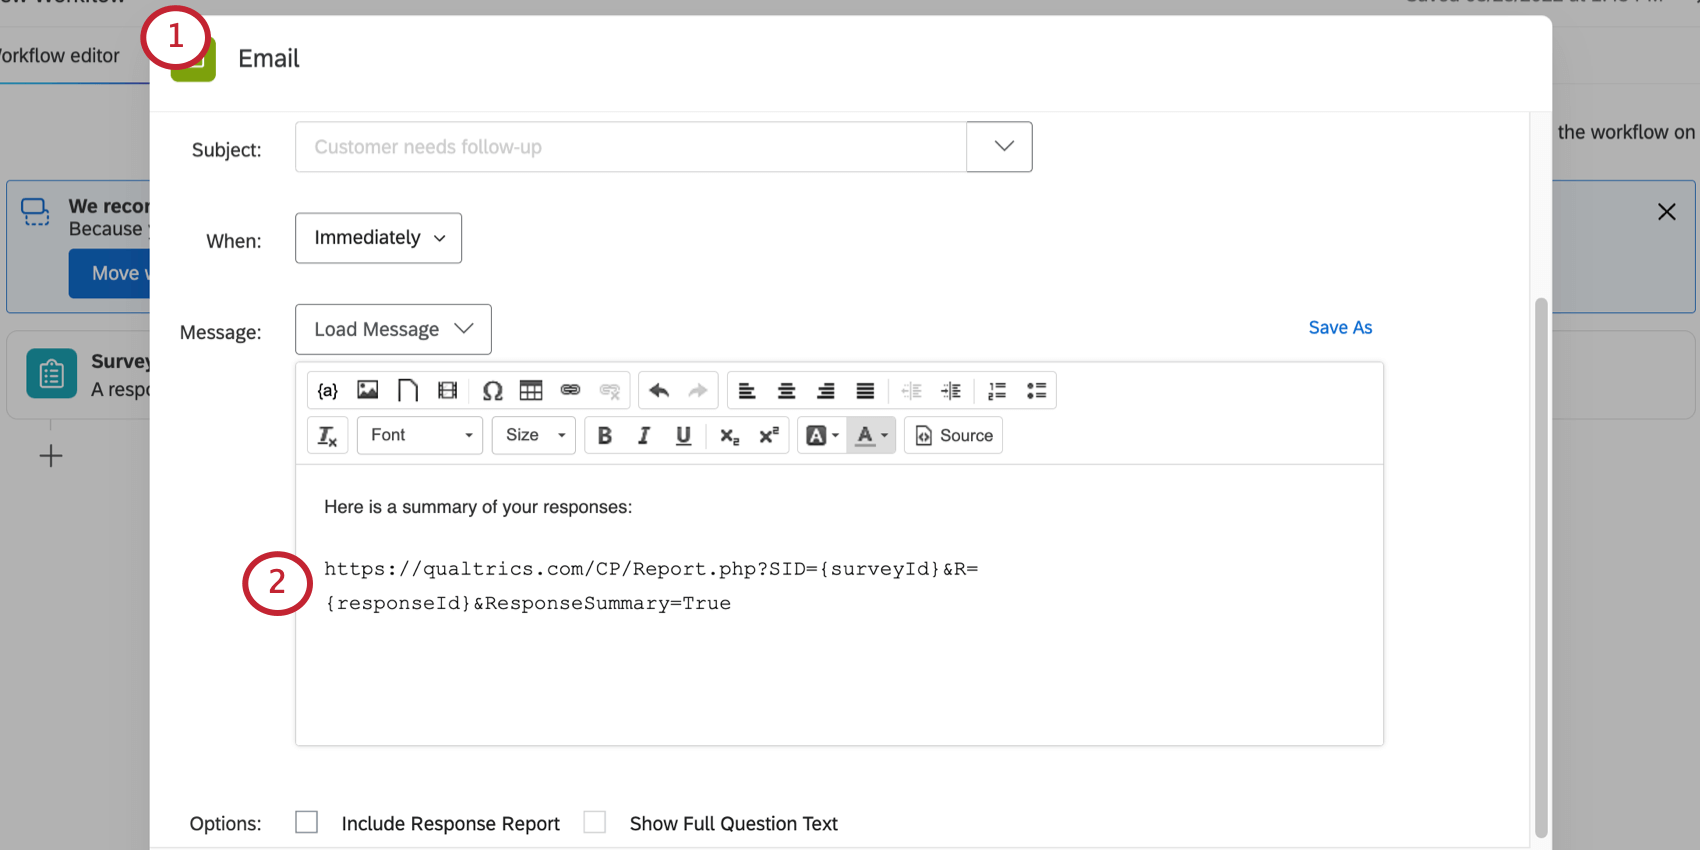Screen dimensions: 1700x850
Task: Click the Save As link
Action: coord(1340,328)
